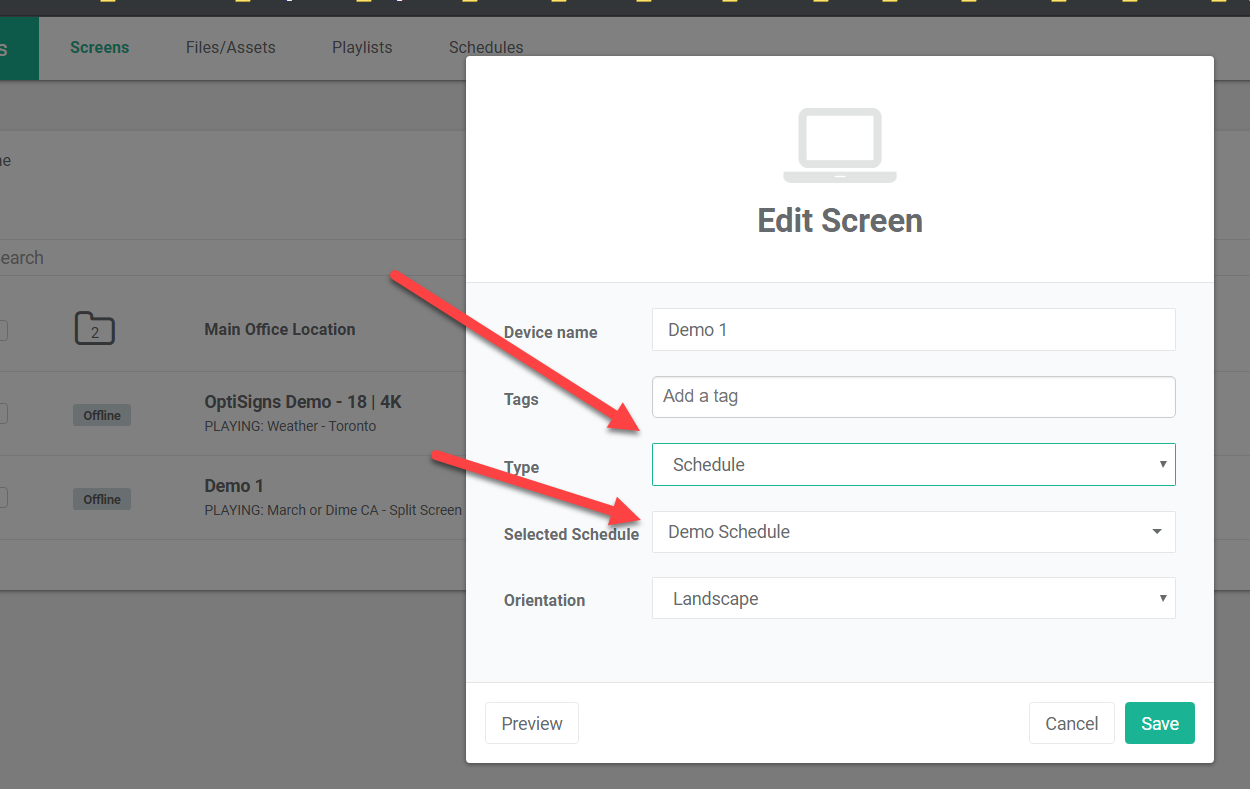The width and height of the screenshot is (1250, 789).
Task: Open the Orientation dropdown showing Landscape
Action: coord(913,598)
